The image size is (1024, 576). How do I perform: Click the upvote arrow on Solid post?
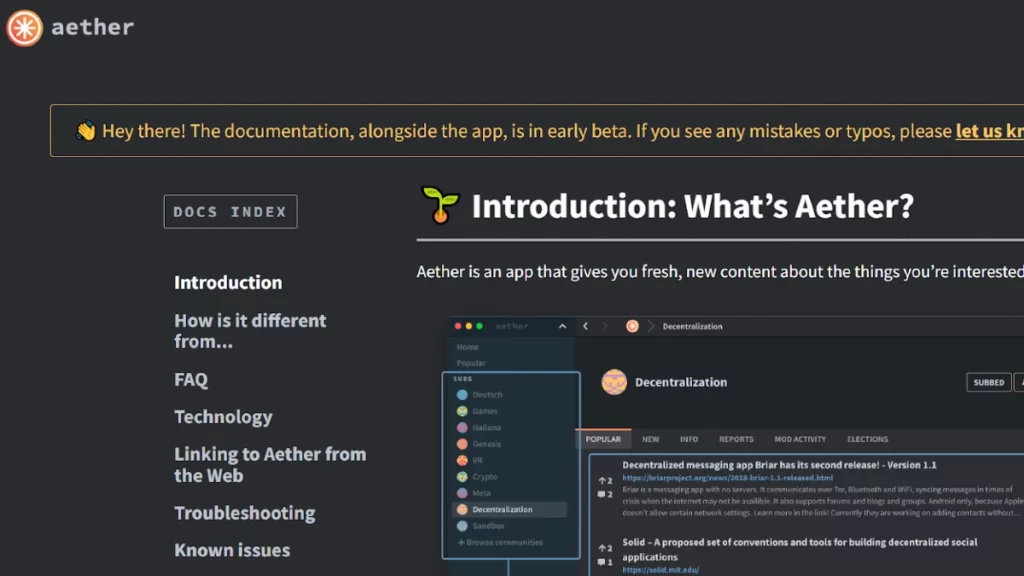602,548
